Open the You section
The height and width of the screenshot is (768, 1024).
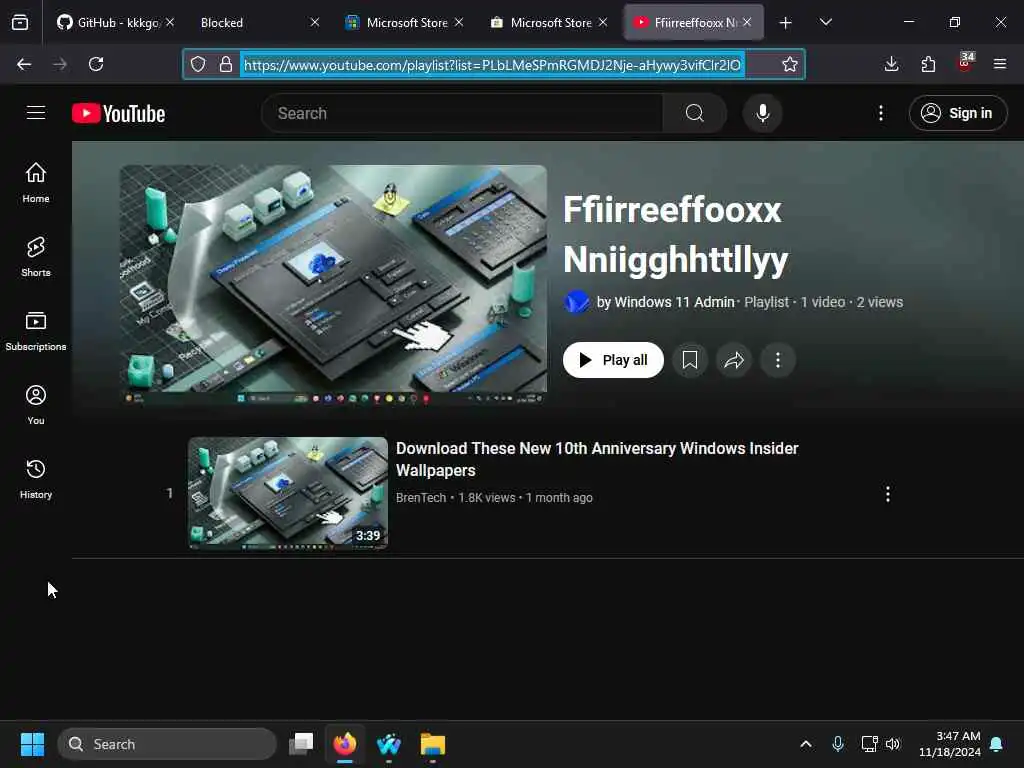click(36, 405)
